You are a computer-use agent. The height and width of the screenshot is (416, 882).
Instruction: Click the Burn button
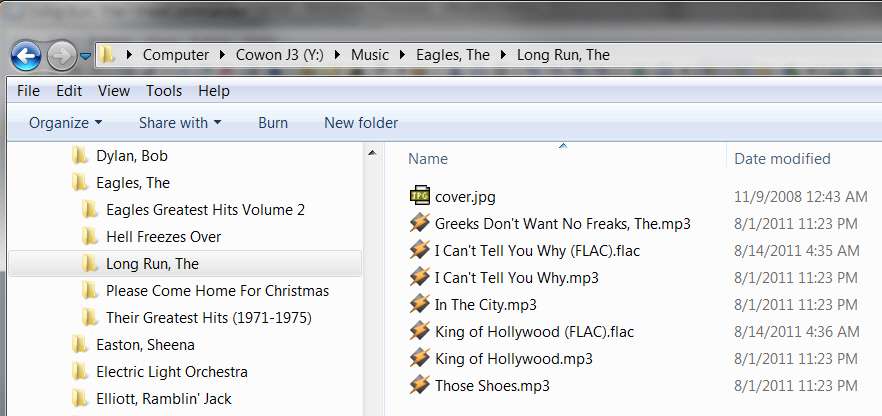tap(273, 123)
